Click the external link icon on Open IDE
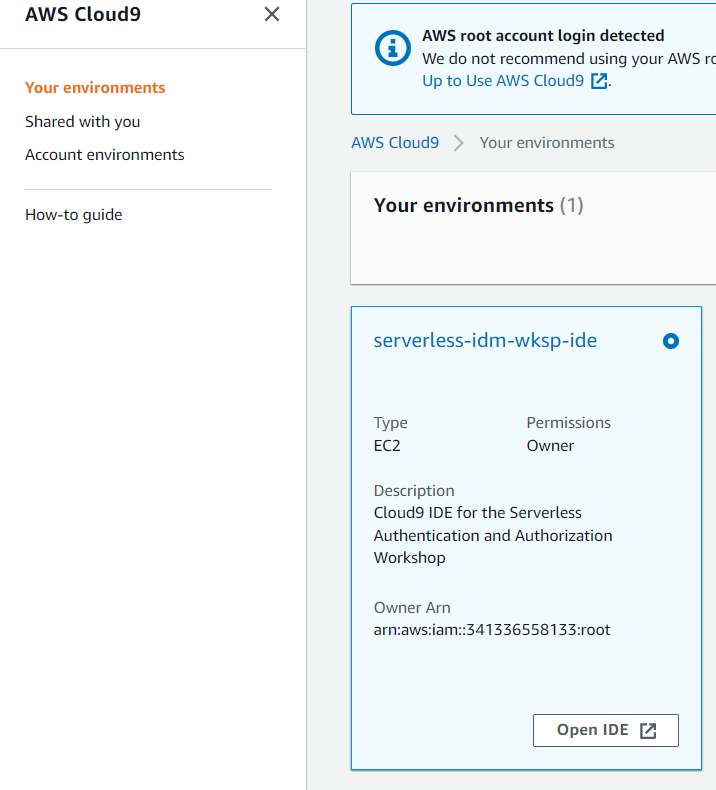Viewport: 716px width, 790px height. pos(648,731)
